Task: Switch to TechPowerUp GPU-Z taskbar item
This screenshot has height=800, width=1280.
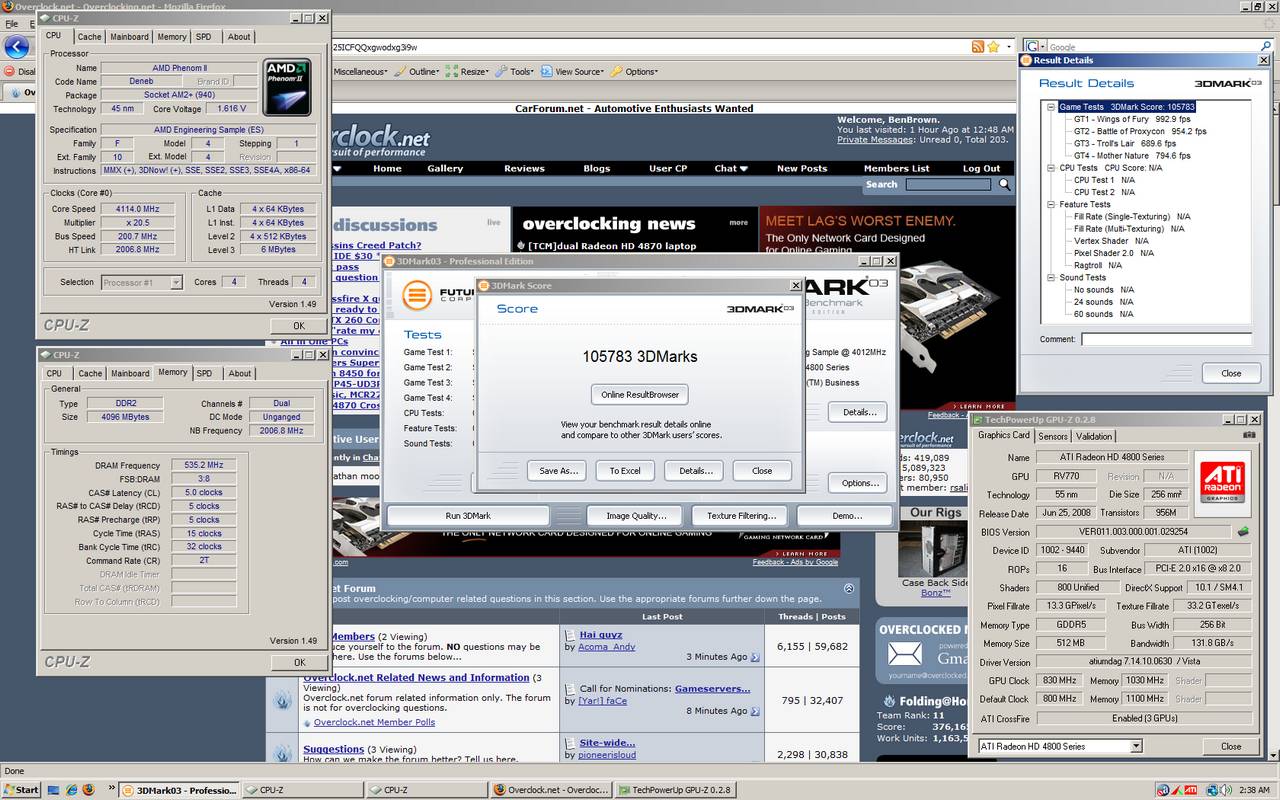Action: tap(675, 790)
